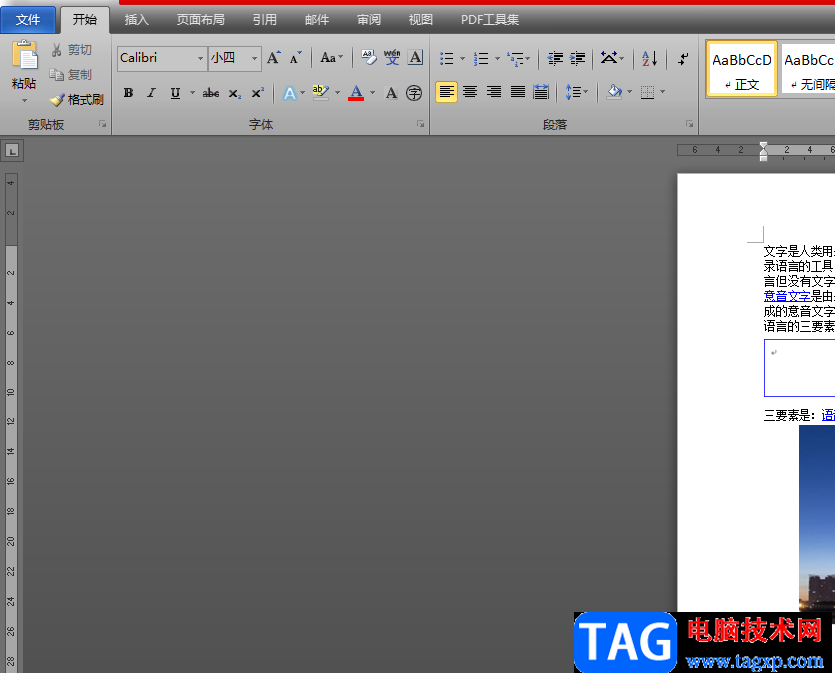This screenshot has width=835, height=673.
Task: Increase indent with the indent icon
Action: (577, 59)
